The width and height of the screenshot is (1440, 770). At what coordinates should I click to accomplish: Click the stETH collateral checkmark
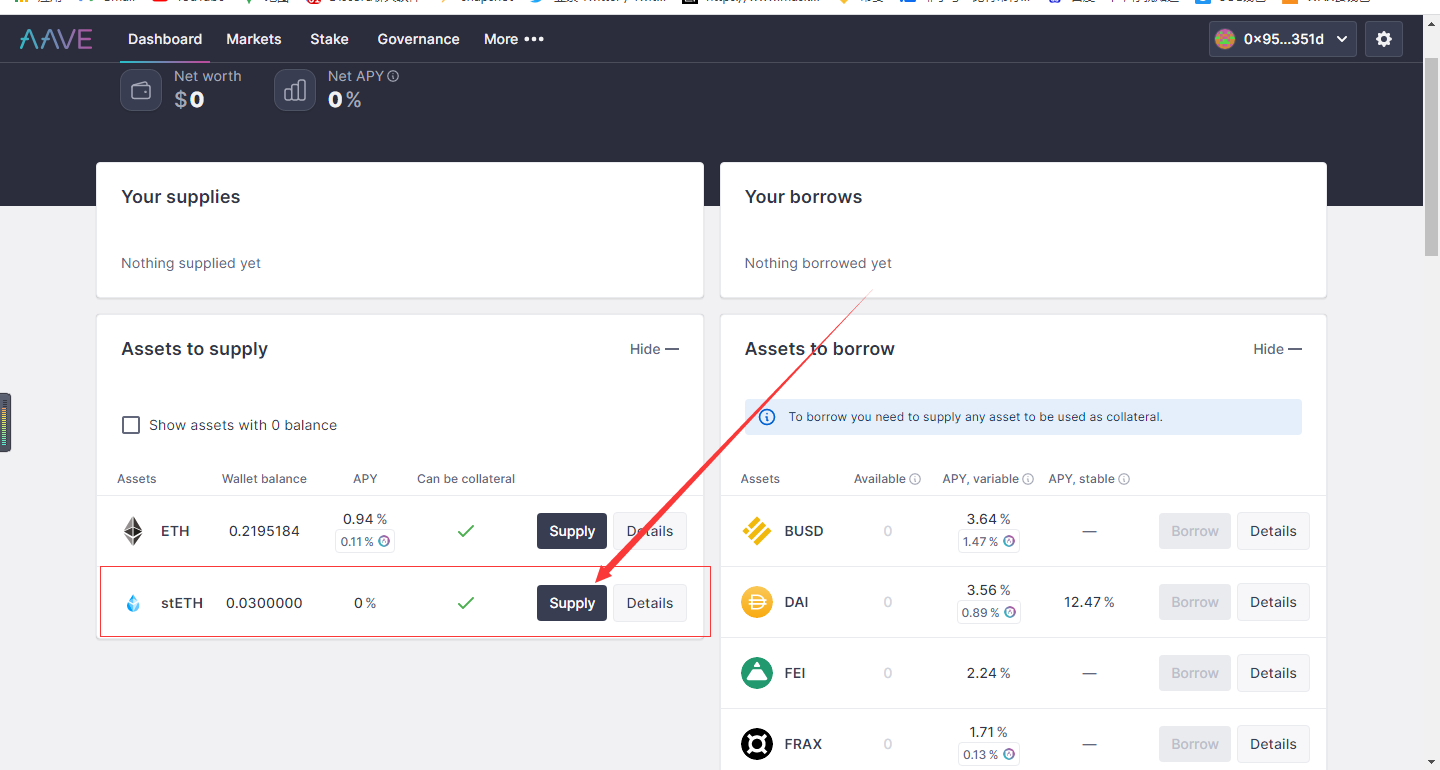(x=466, y=603)
